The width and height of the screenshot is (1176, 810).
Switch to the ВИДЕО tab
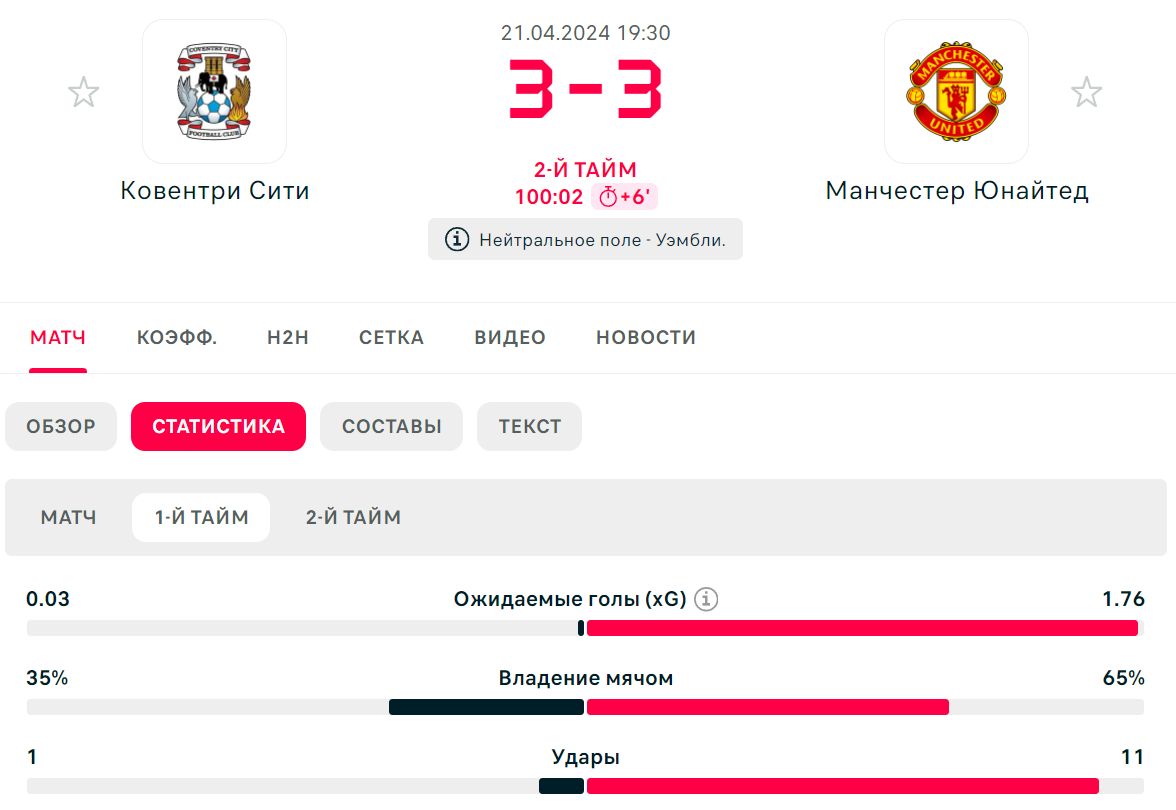point(510,338)
